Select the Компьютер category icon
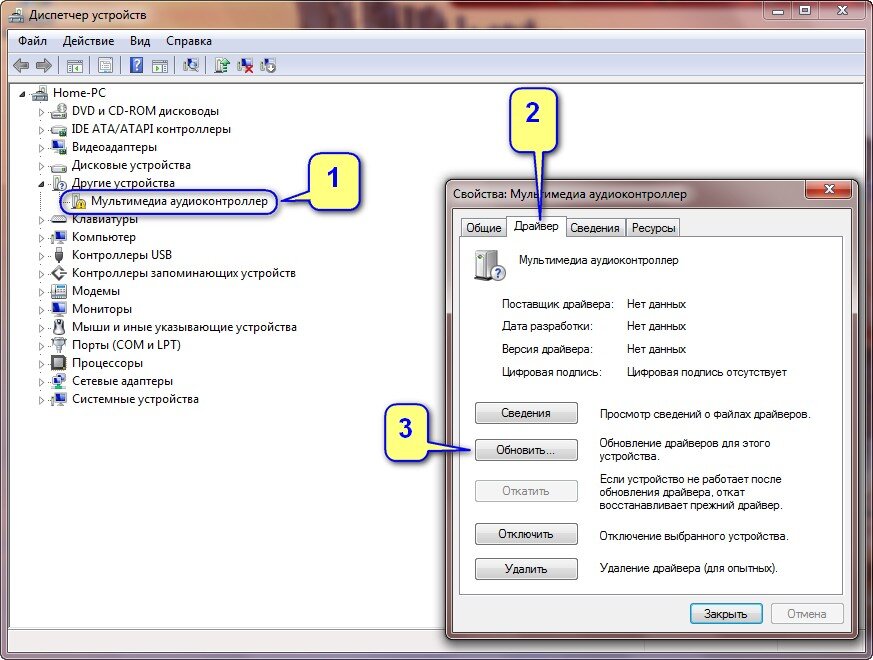Image resolution: width=873 pixels, height=660 pixels. [x=58, y=237]
